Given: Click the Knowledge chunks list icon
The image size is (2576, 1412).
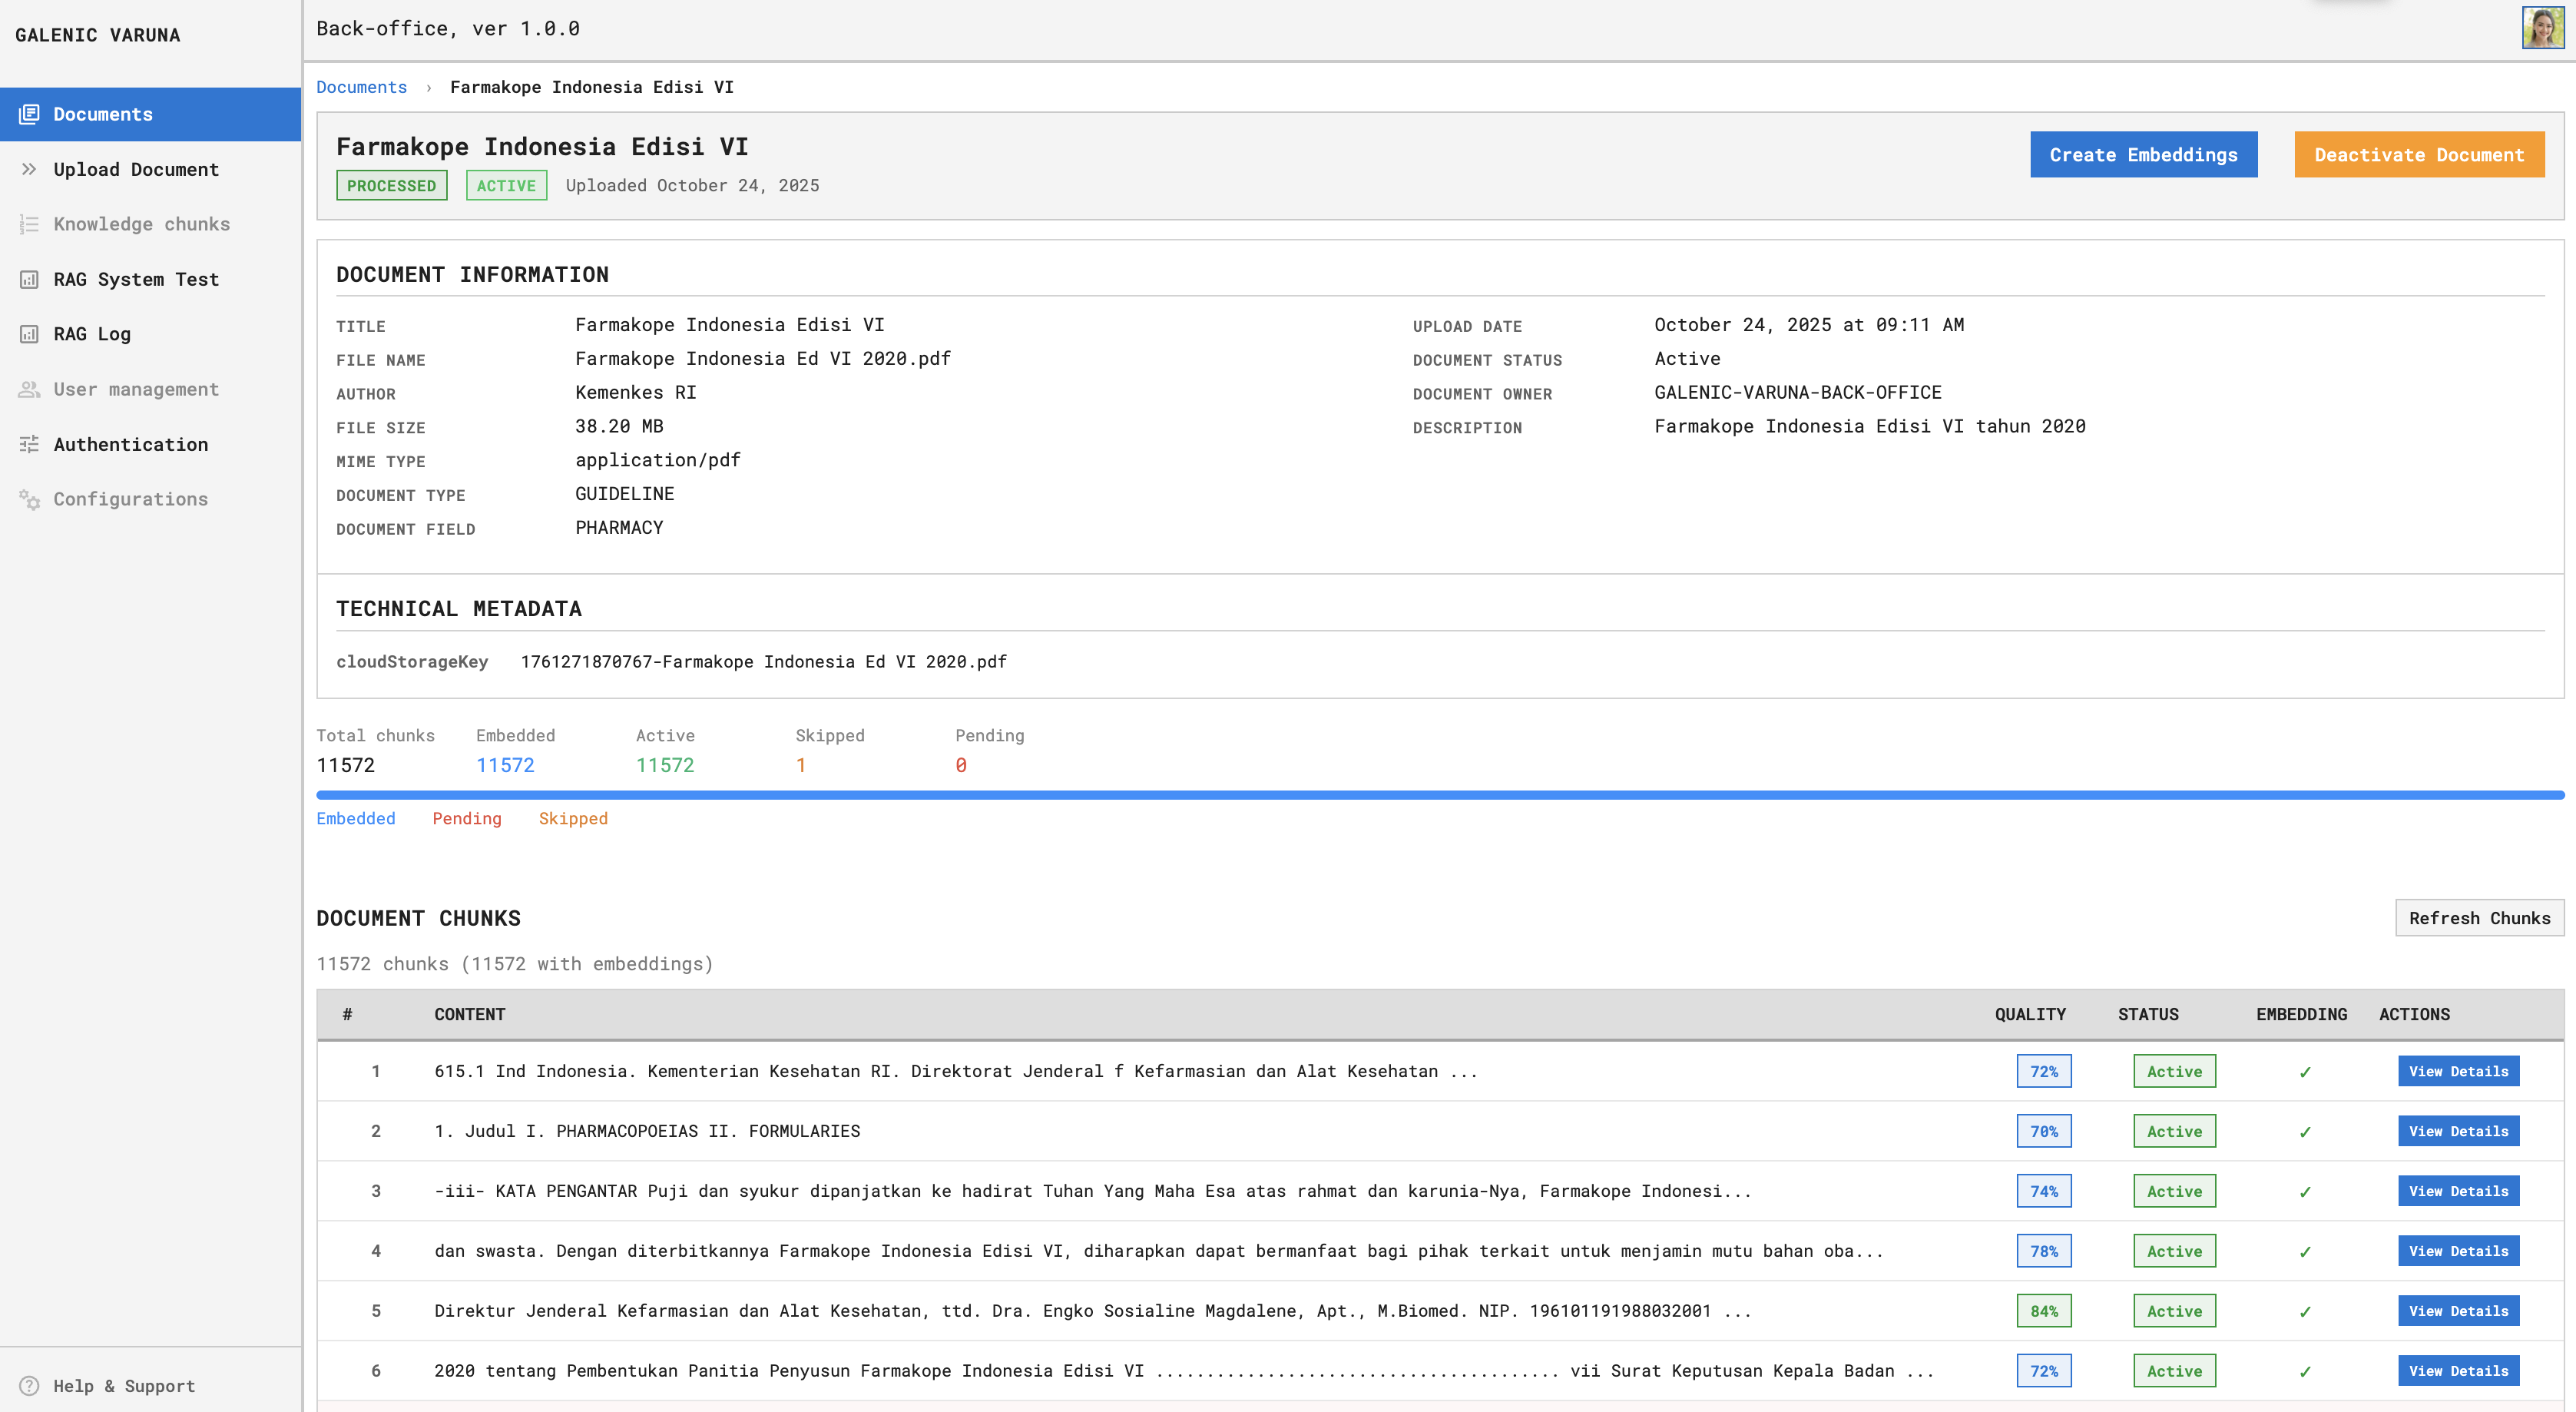Looking at the screenshot, I should tap(29, 224).
